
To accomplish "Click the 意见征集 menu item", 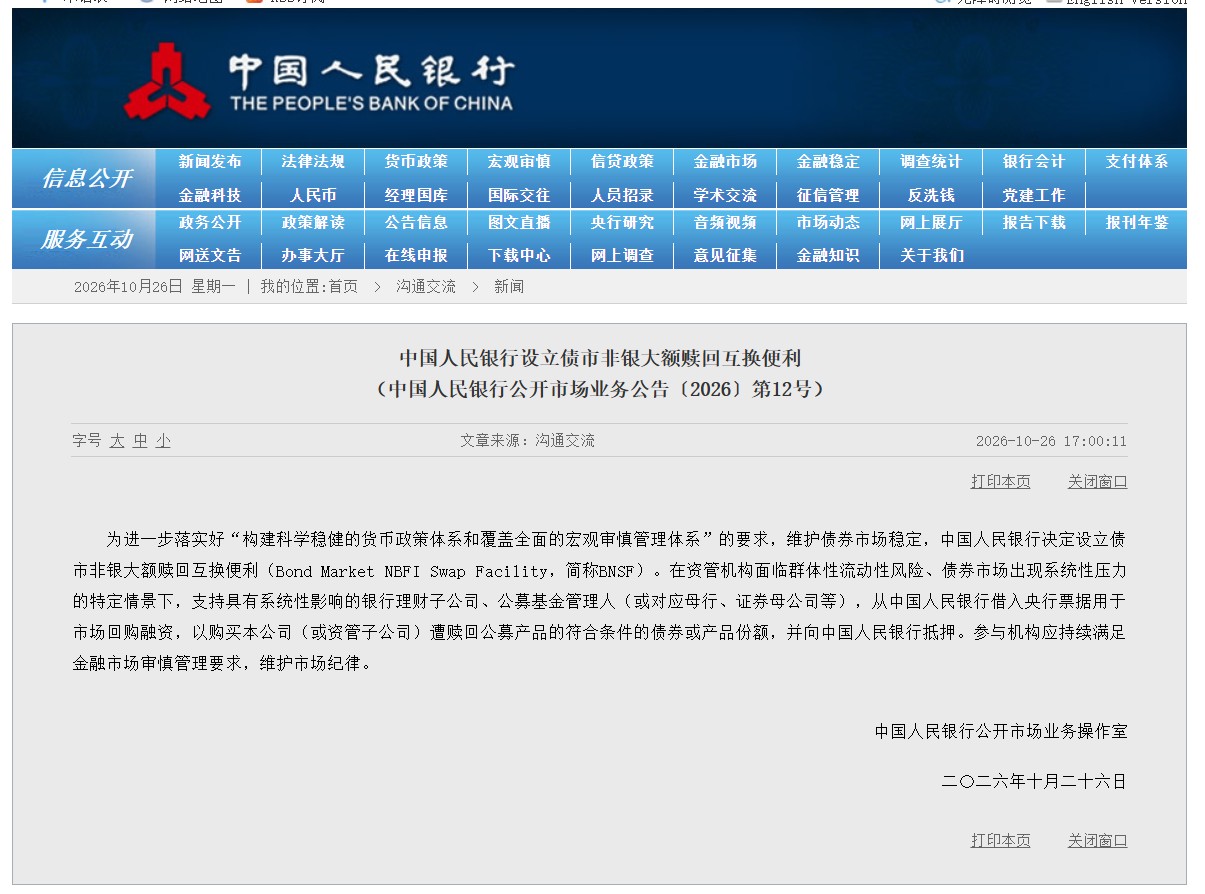I will [725, 255].
